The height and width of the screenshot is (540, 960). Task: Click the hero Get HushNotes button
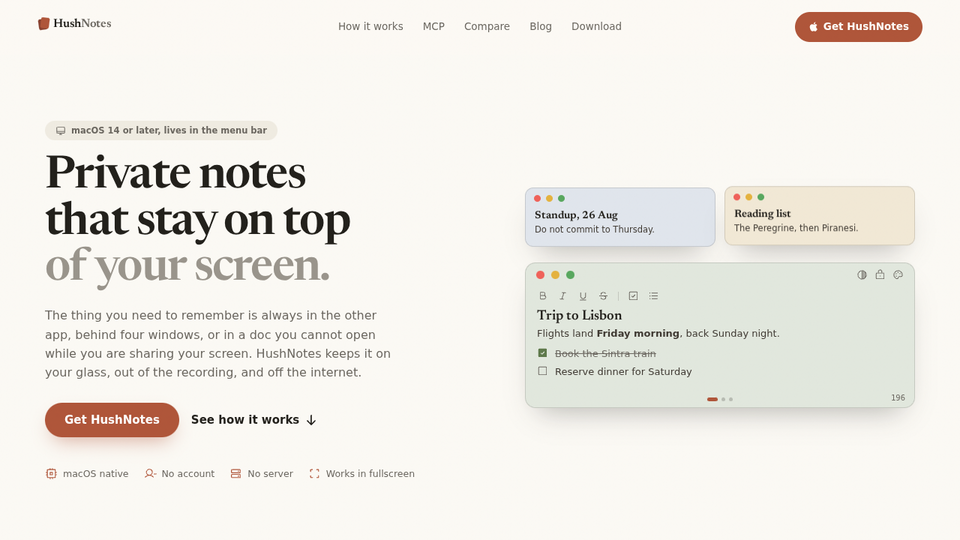112,420
